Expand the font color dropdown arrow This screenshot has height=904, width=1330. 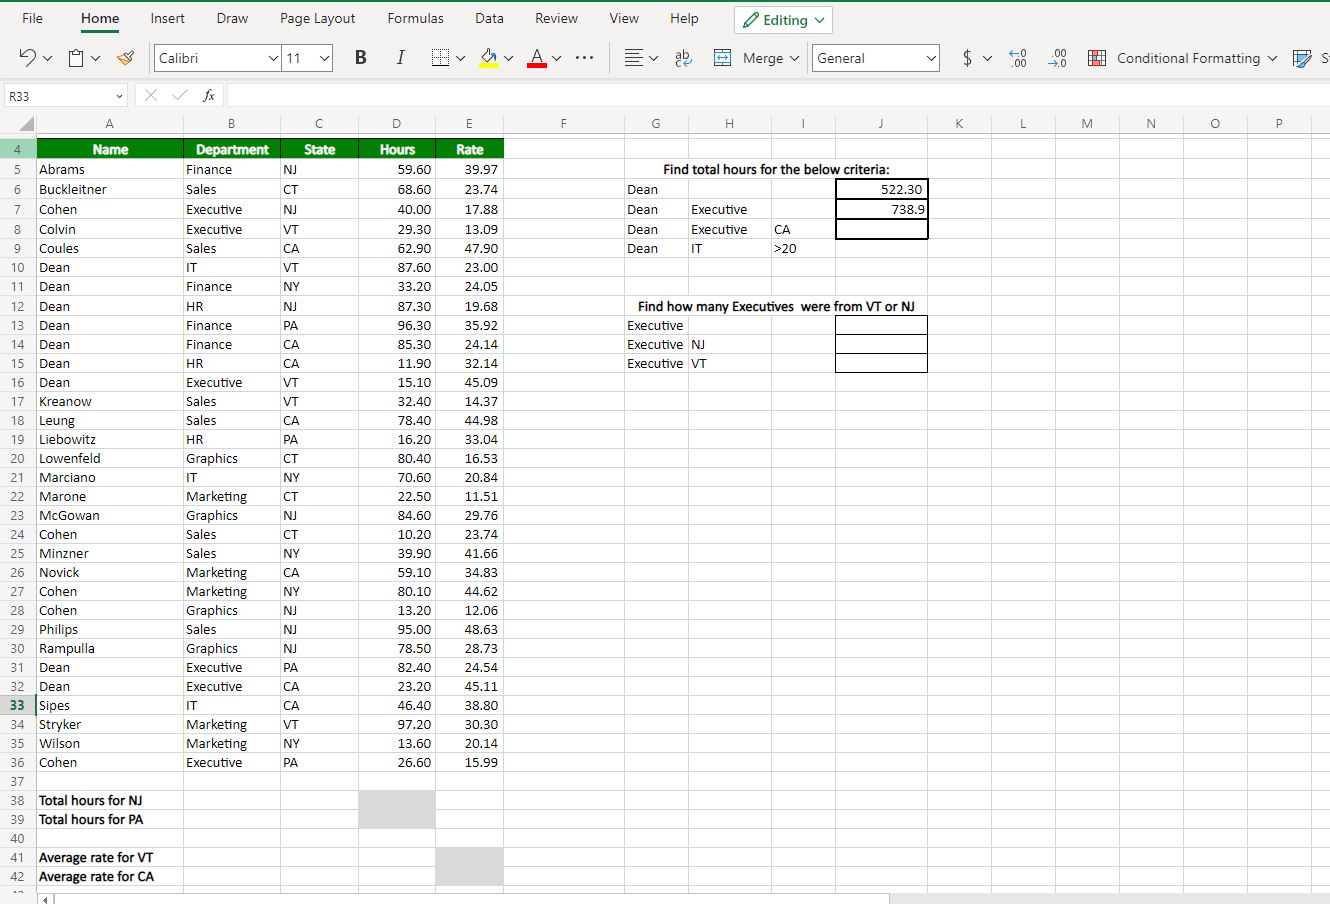pos(557,59)
